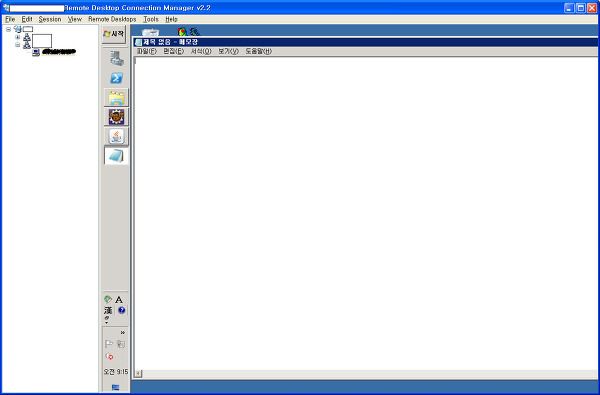Click the red alert tray icon

[109, 356]
